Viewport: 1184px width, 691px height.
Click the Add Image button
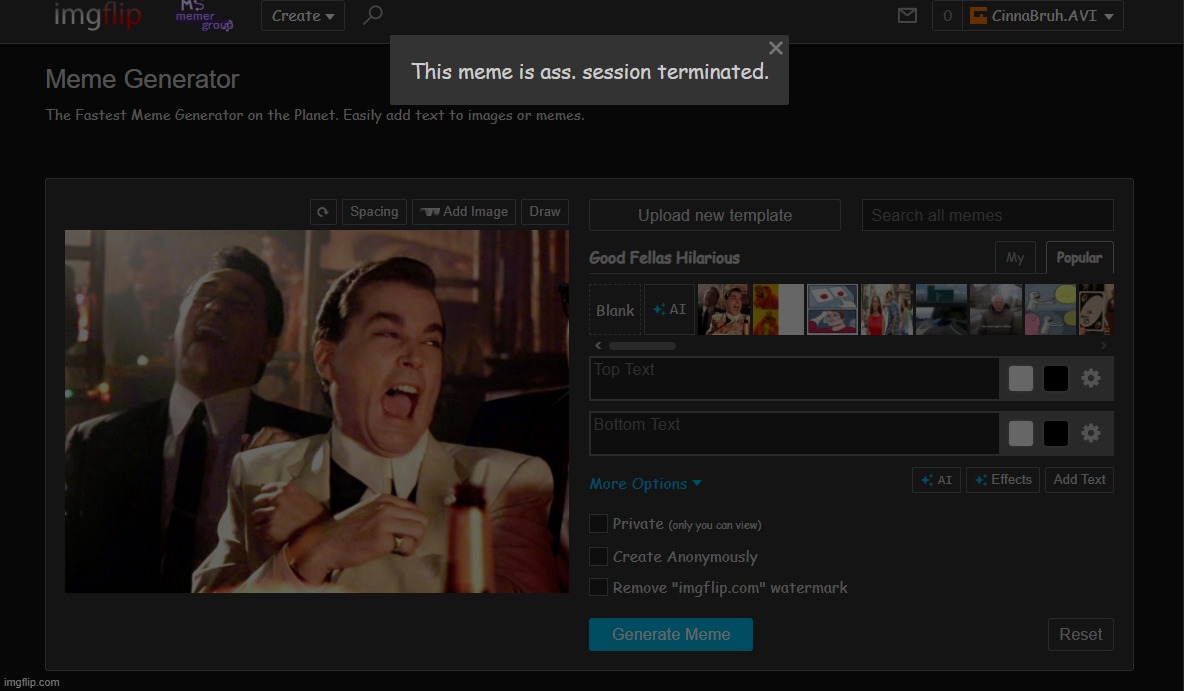pyautogui.click(x=464, y=212)
